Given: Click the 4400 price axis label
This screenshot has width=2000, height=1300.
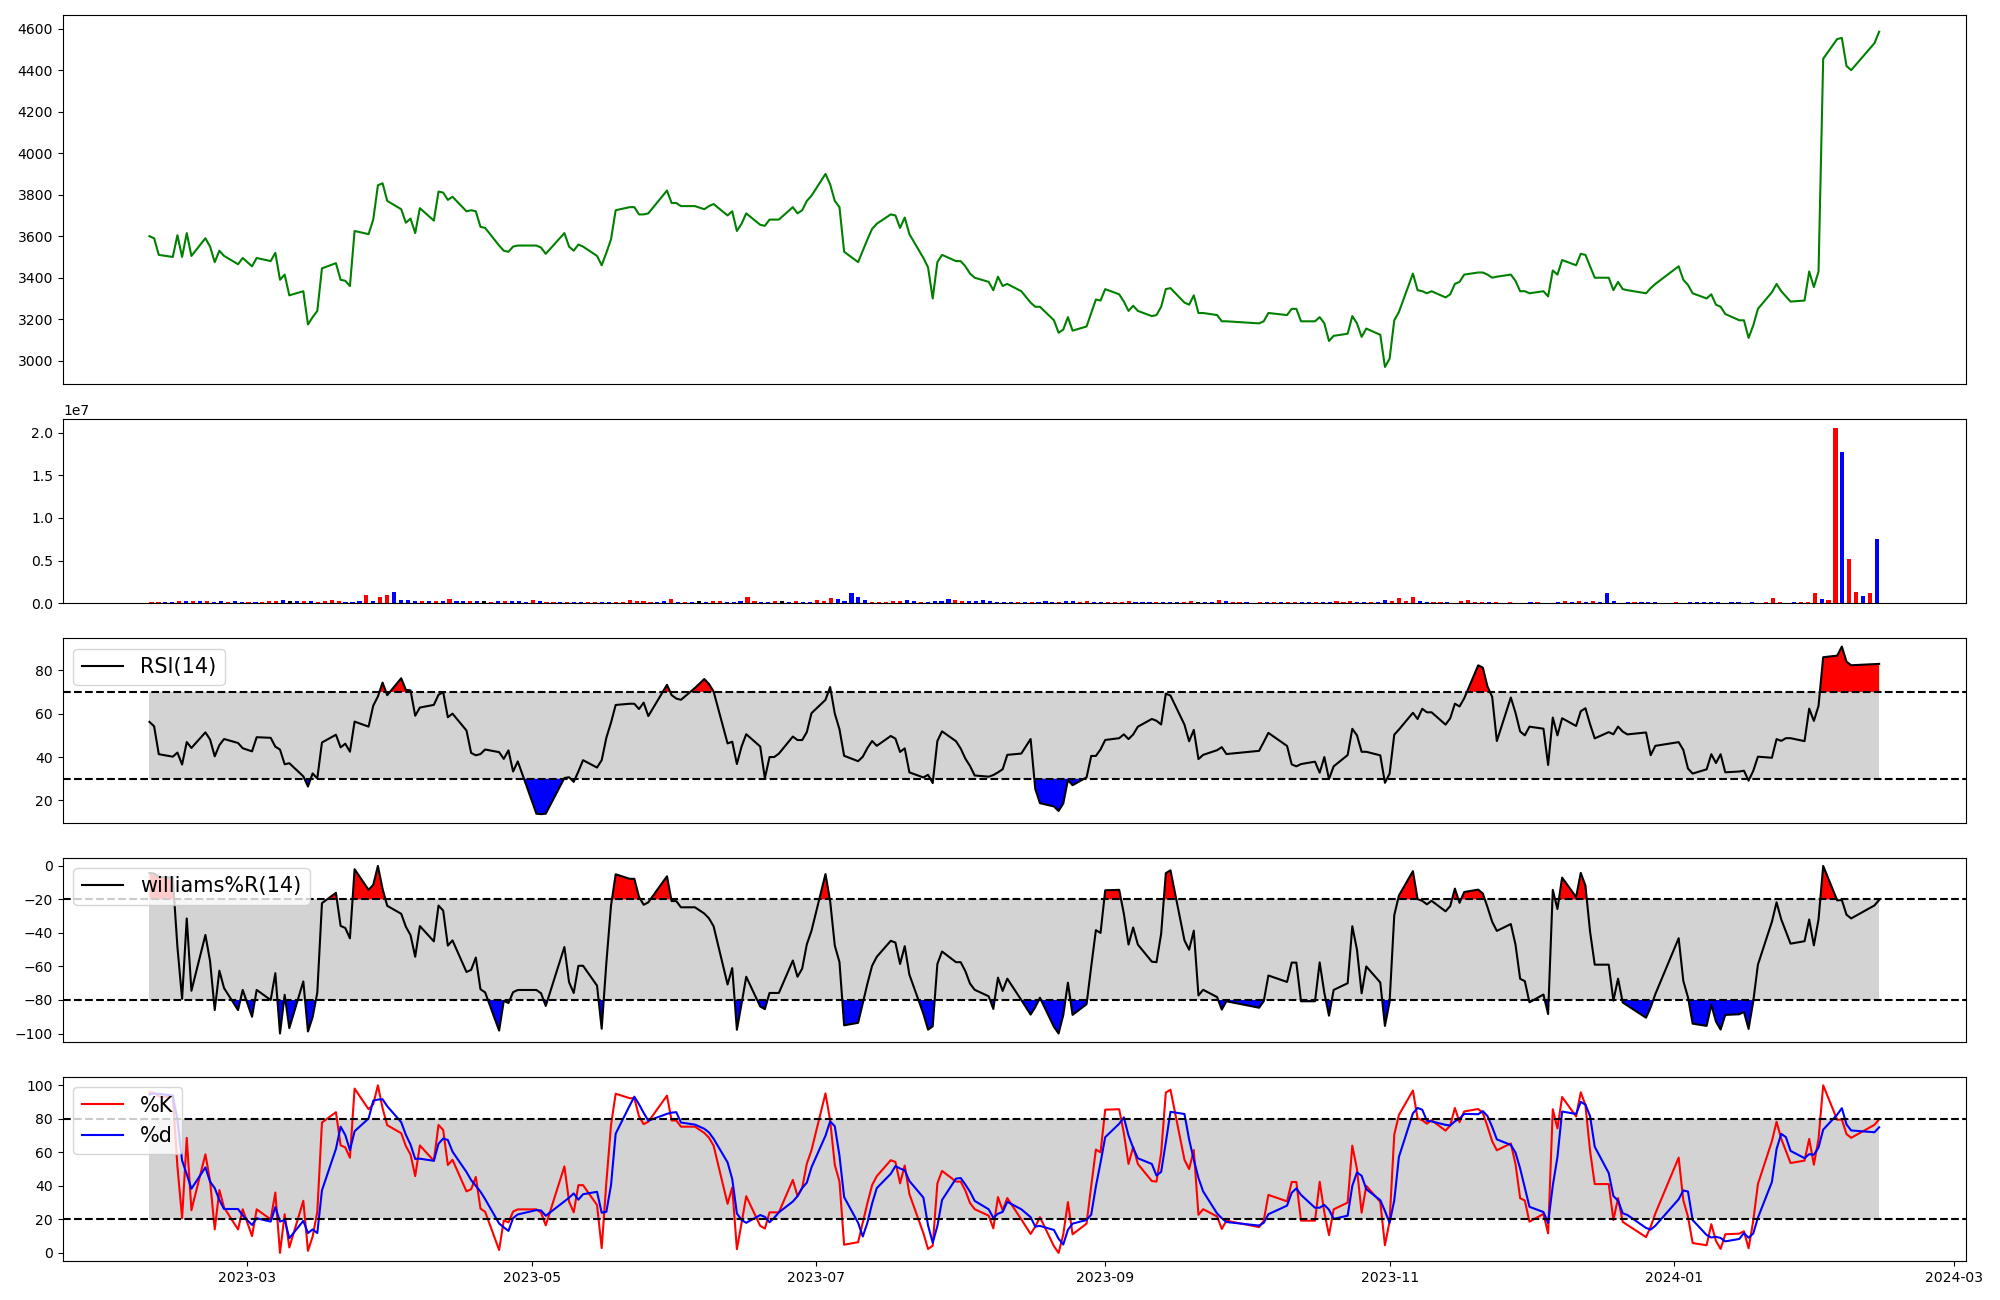Looking at the screenshot, I should point(36,71).
